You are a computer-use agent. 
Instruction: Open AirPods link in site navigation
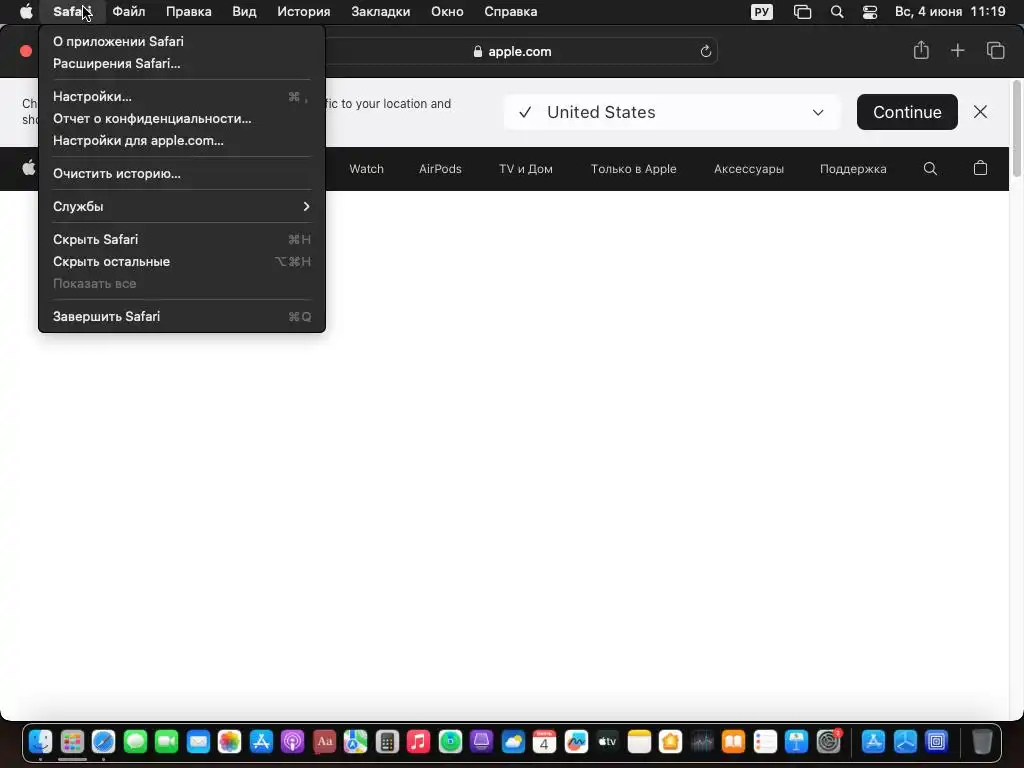[440, 168]
